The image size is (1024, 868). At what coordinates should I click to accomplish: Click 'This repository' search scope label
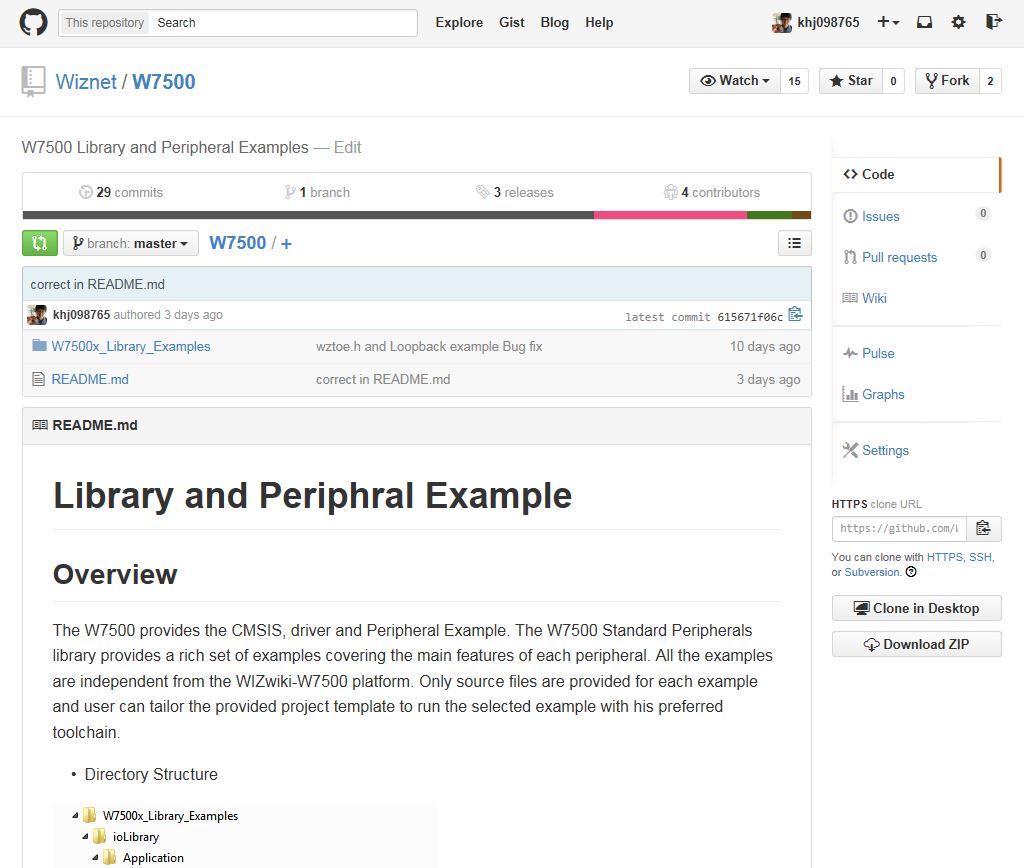tap(104, 23)
